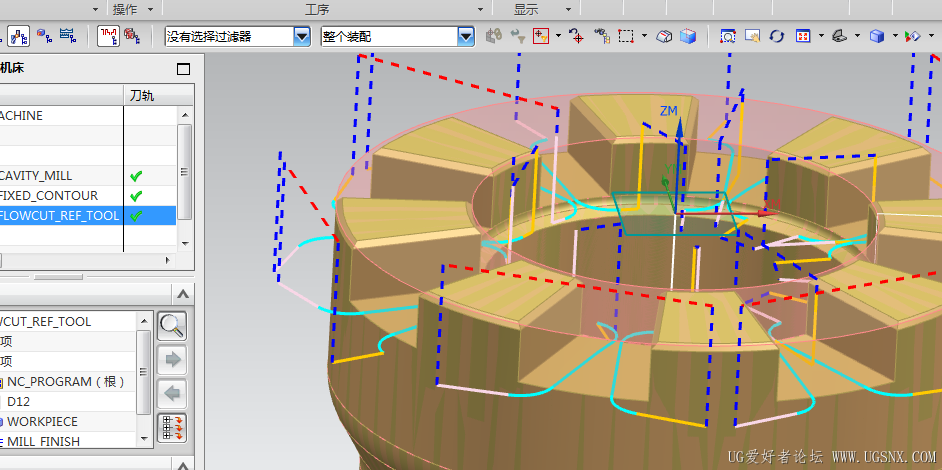Screen dimensions: 942x470
Task: Activate the pan hand tool
Action: point(753,36)
